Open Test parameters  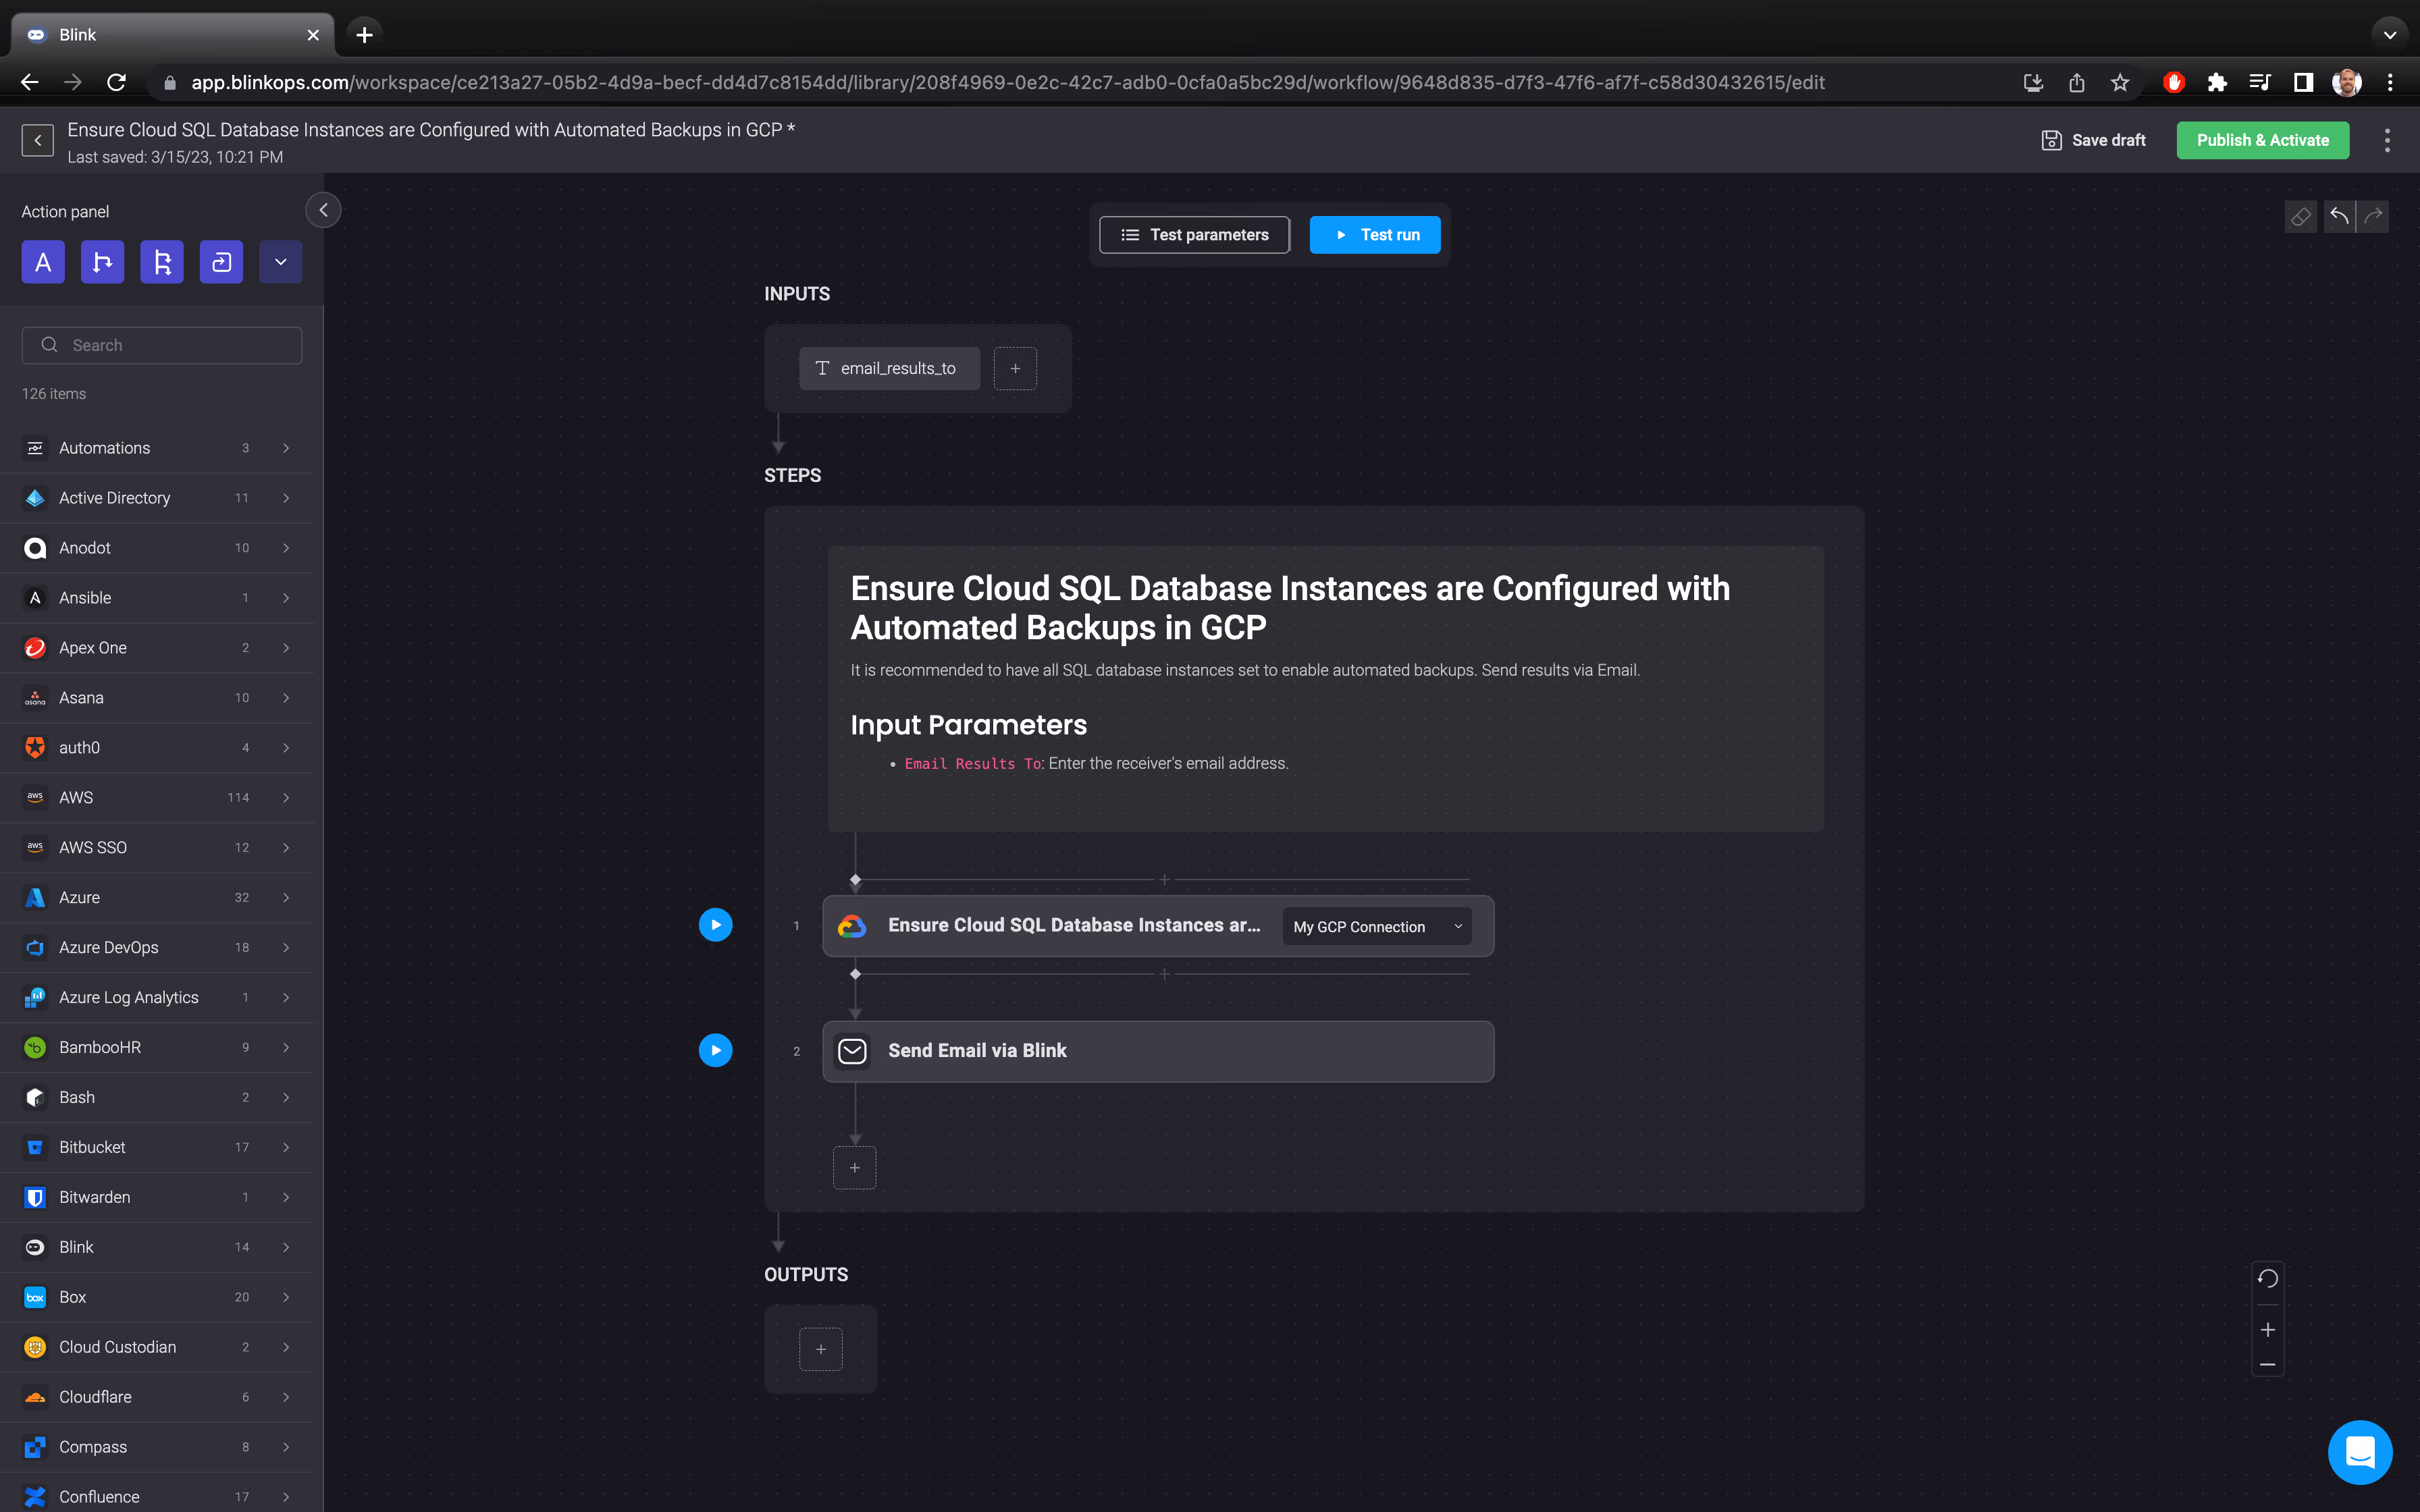click(1194, 235)
